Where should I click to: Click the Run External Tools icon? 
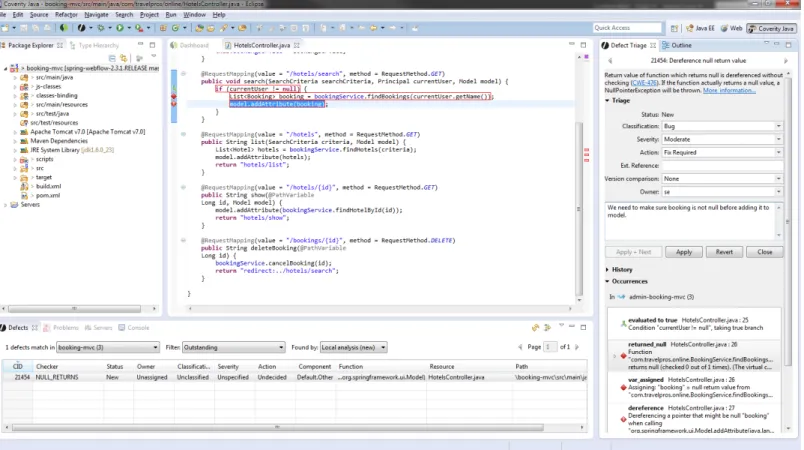tap(139, 28)
